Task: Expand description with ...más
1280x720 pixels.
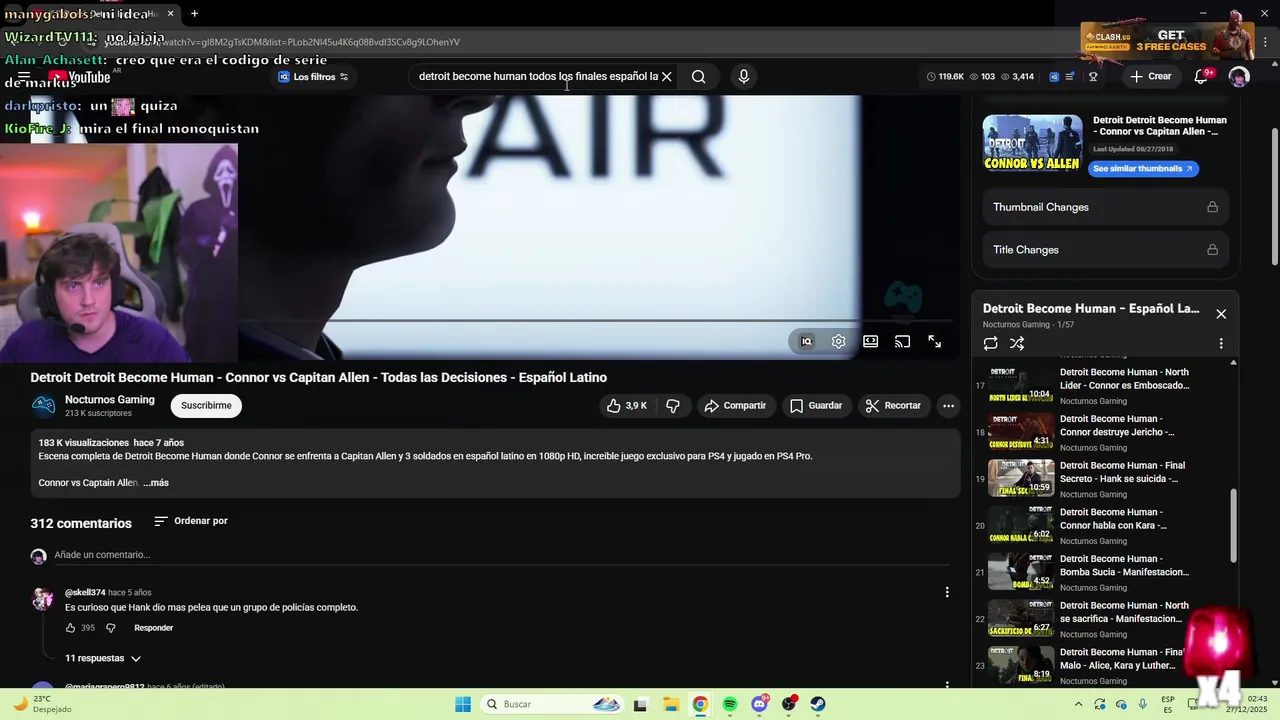Action: tap(156, 483)
